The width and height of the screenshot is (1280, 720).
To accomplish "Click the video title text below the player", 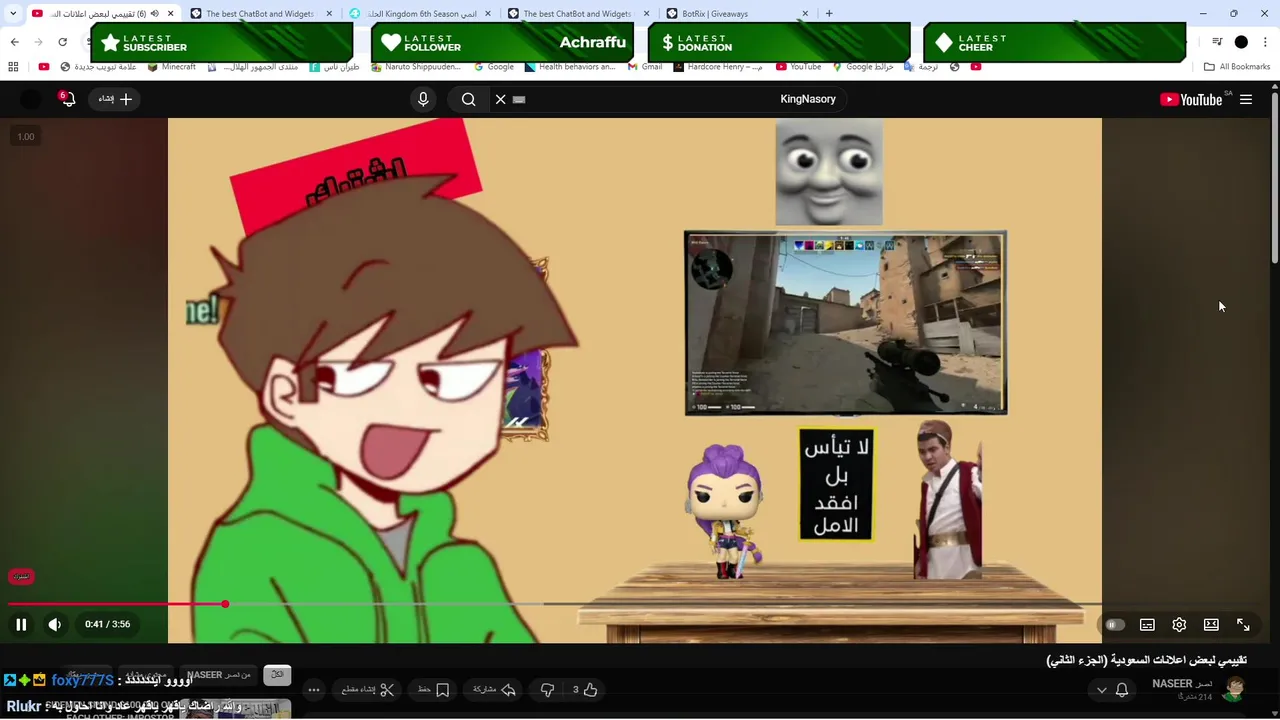I will coord(1146,660).
